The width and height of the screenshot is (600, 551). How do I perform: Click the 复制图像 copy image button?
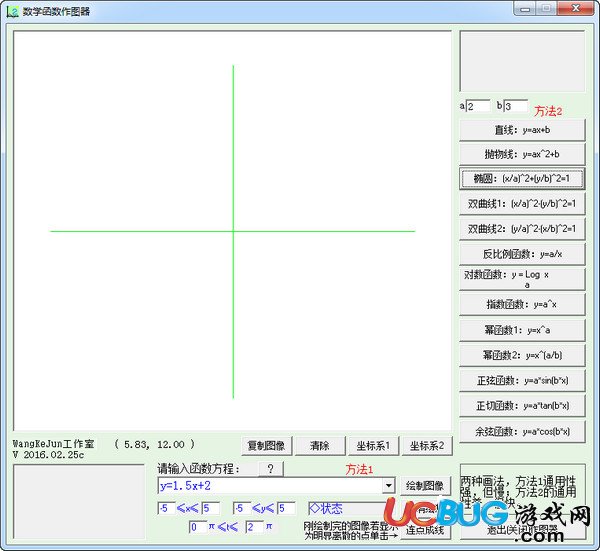[x=266, y=446]
